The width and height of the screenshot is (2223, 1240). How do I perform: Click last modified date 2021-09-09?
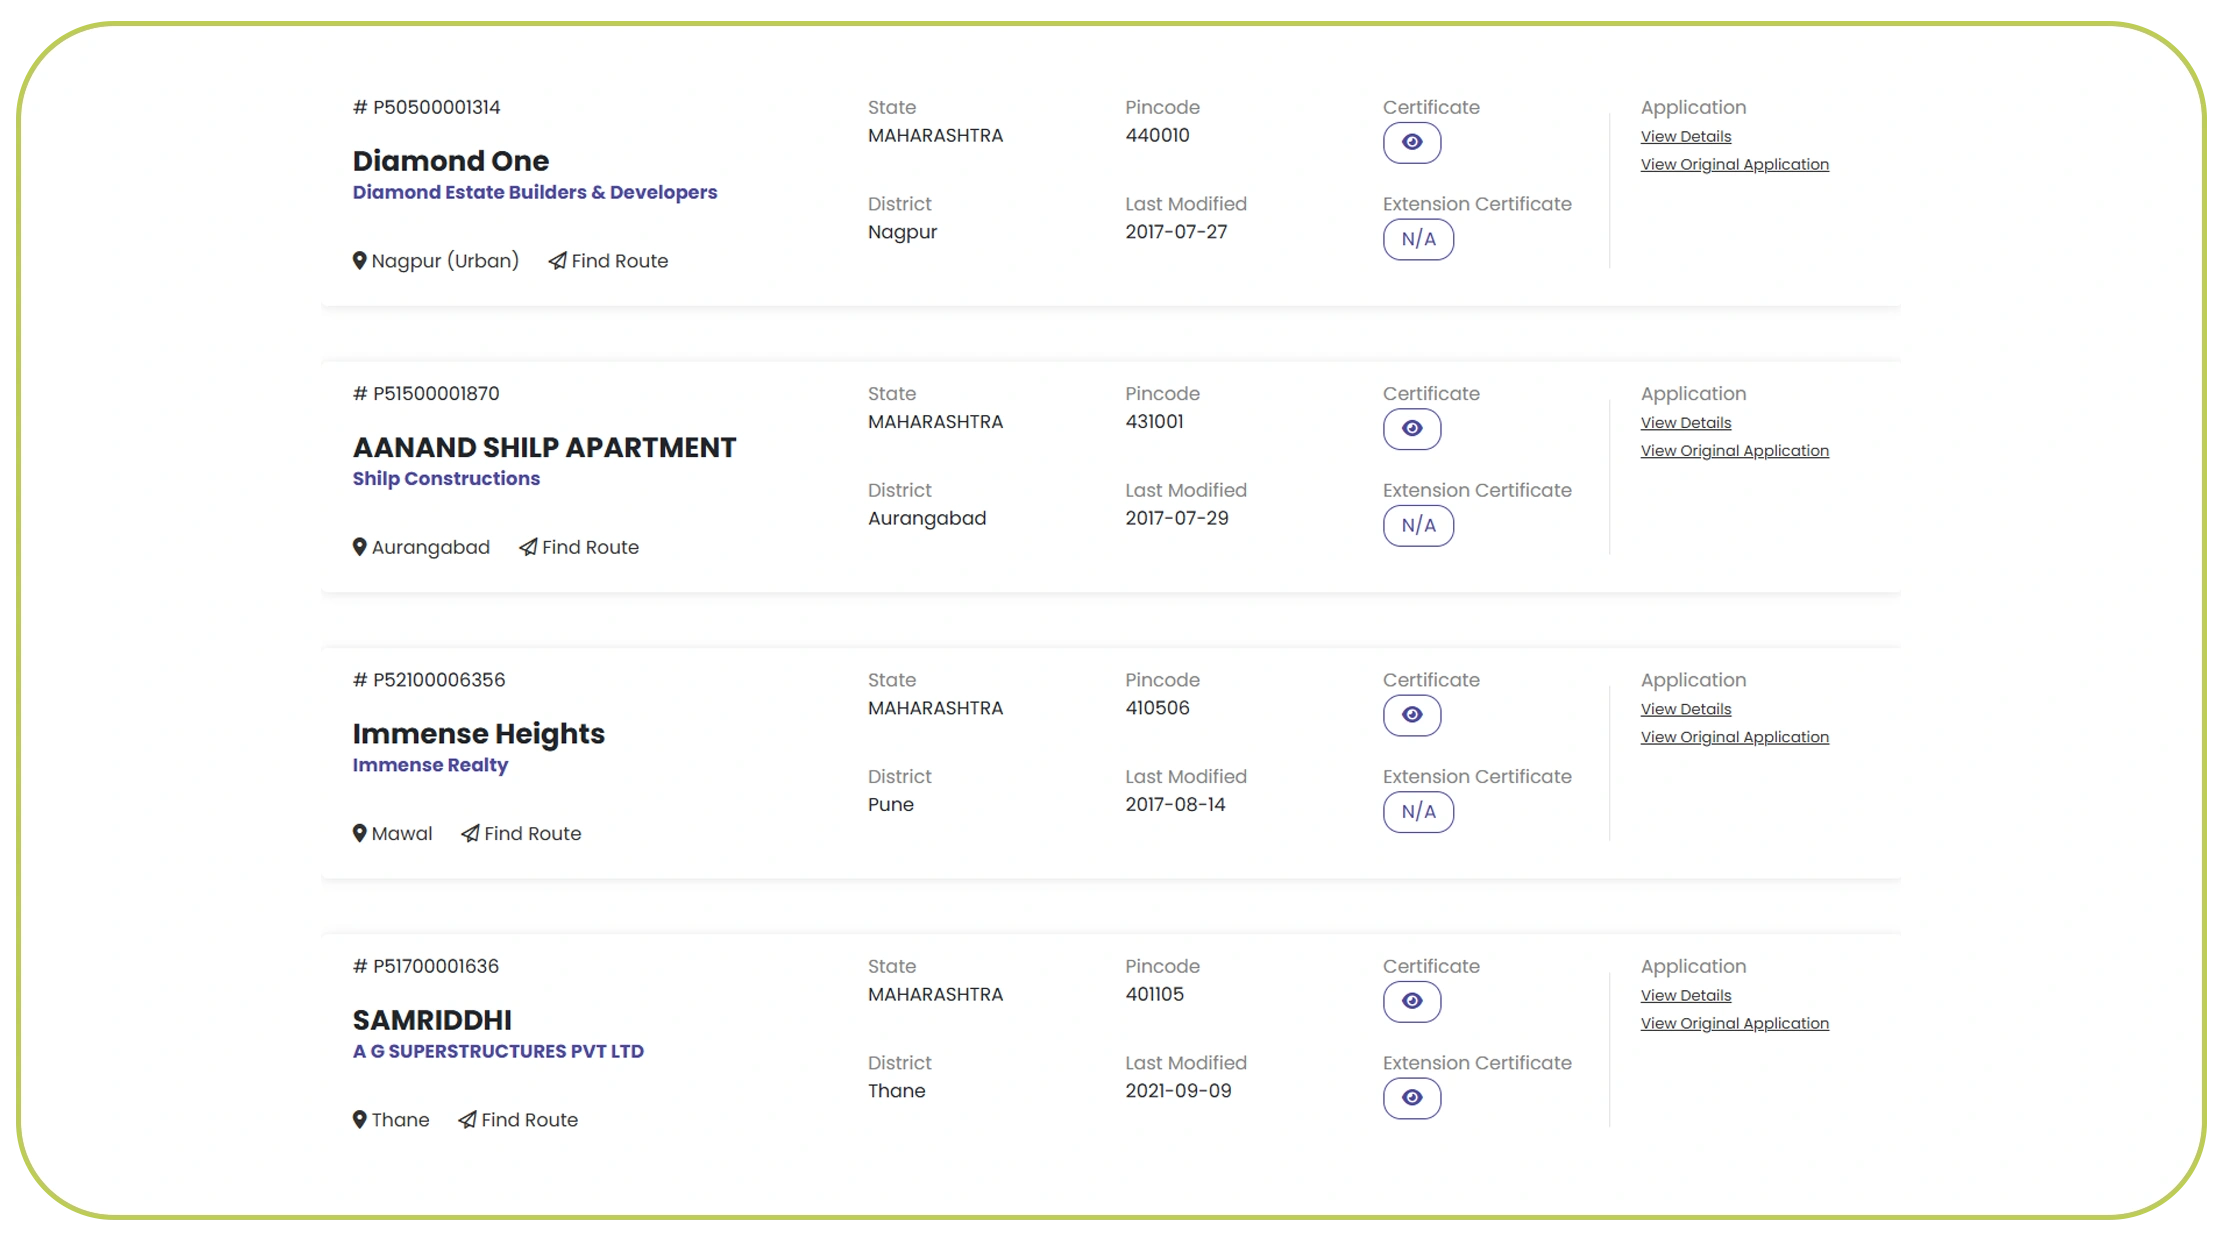click(1178, 1091)
